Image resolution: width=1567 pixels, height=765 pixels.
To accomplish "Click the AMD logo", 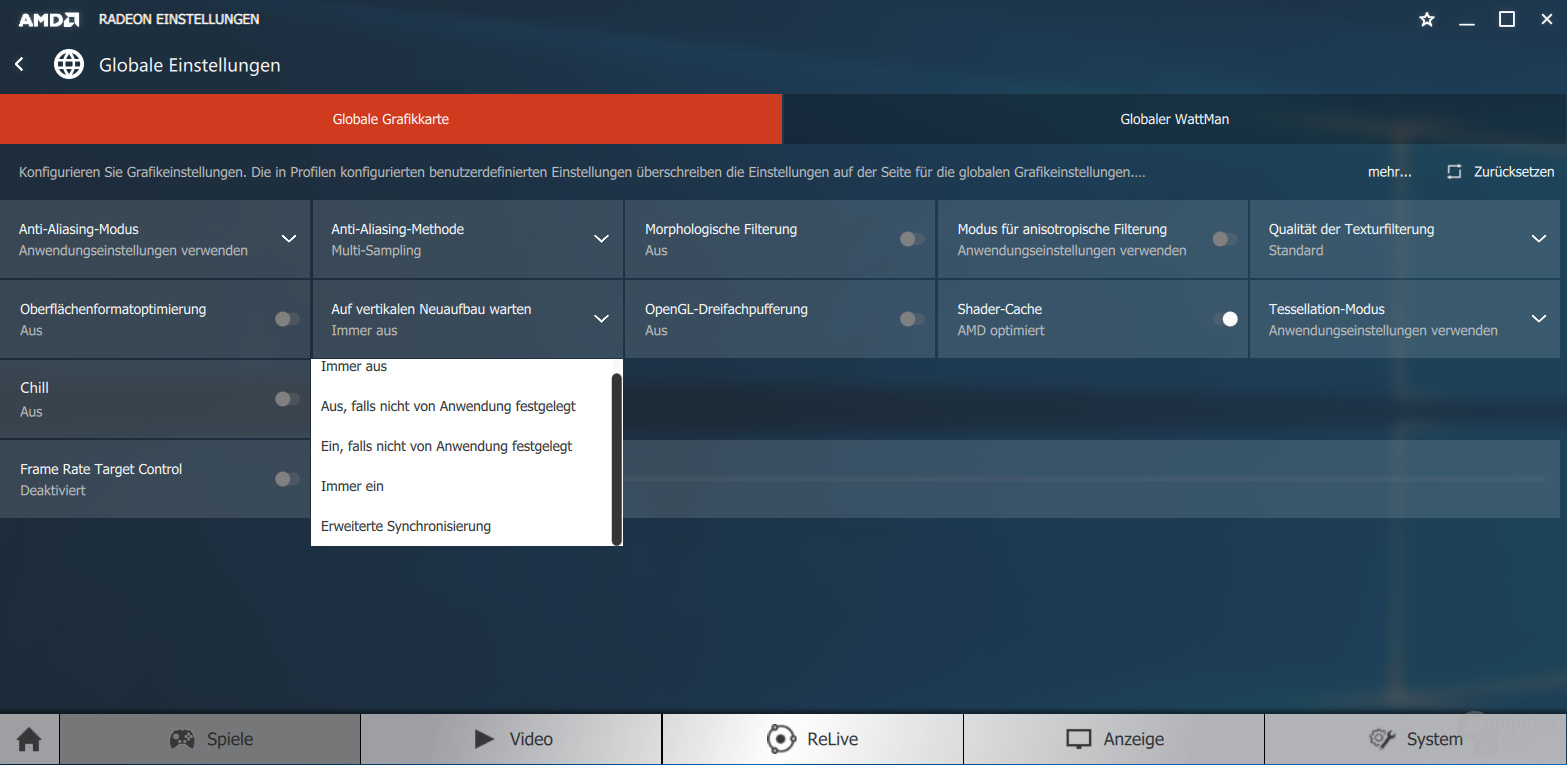I will 49,19.
